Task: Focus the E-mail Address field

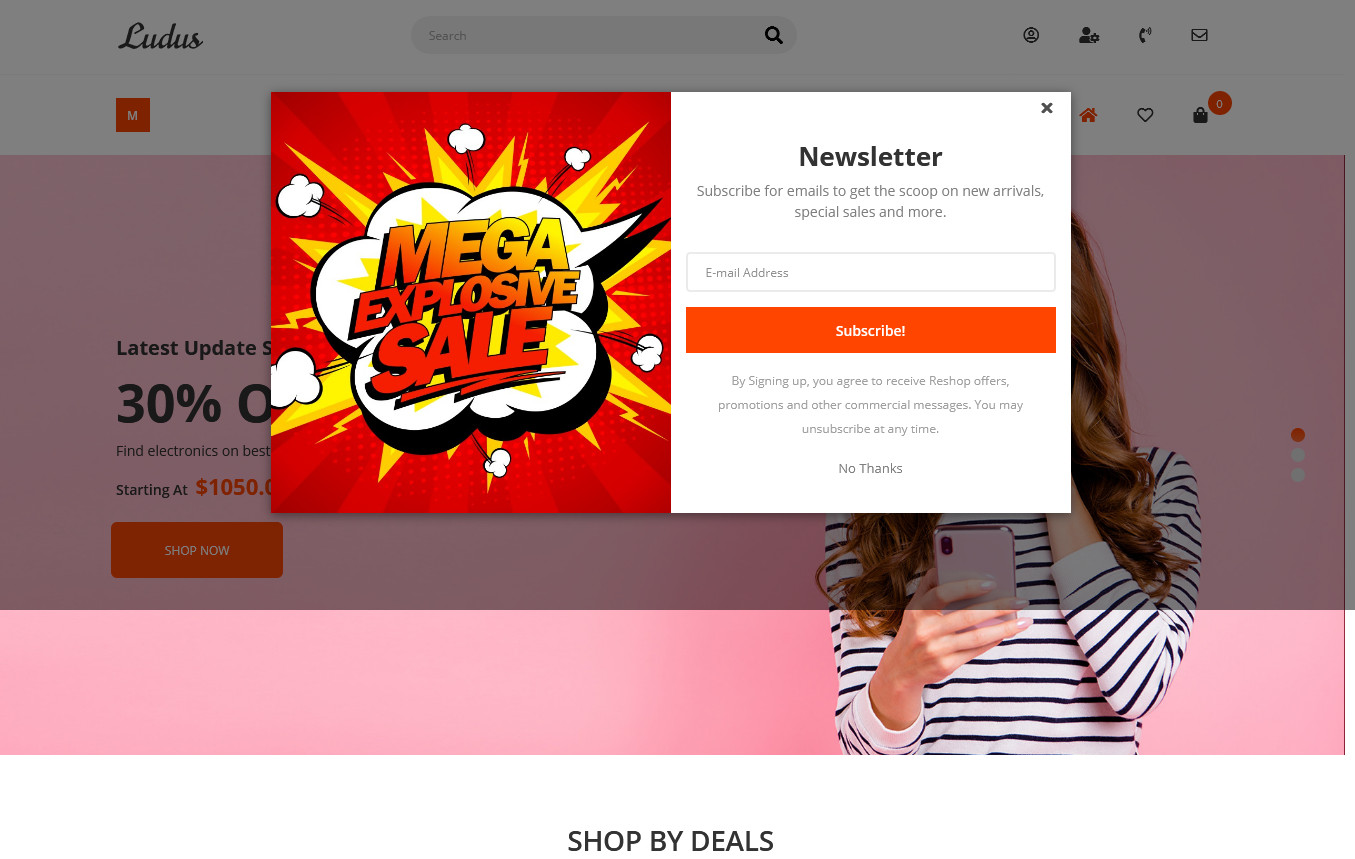Action: click(870, 272)
